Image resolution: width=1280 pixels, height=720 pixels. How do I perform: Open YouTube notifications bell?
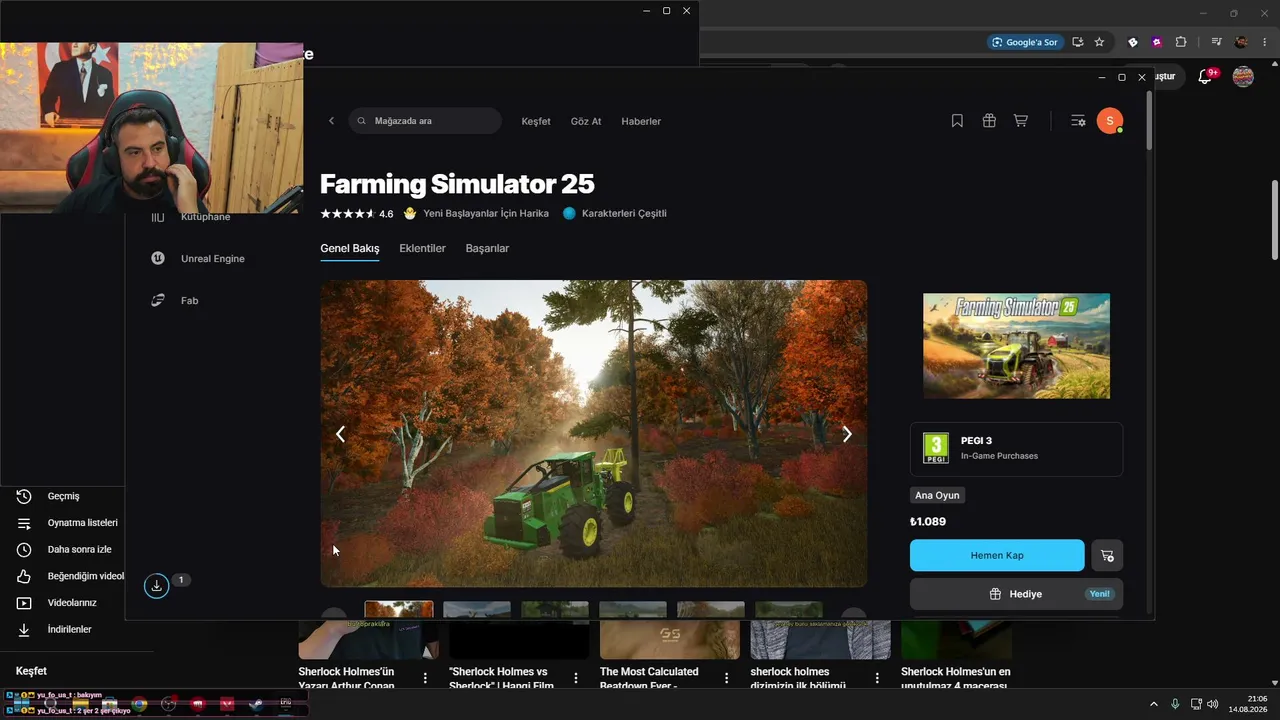(1206, 77)
